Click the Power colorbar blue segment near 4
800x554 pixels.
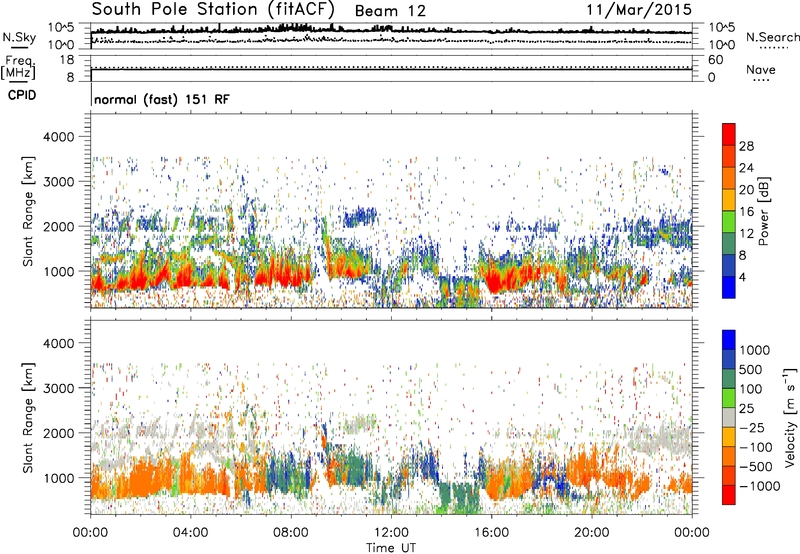[x=729, y=287]
